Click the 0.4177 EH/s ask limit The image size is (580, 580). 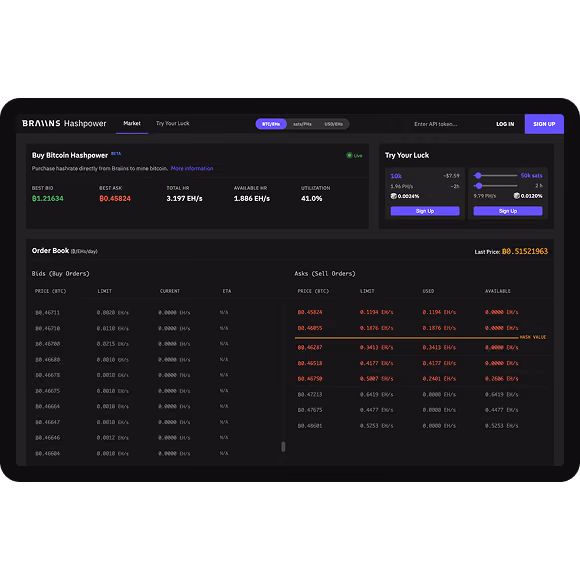coord(376,363)
